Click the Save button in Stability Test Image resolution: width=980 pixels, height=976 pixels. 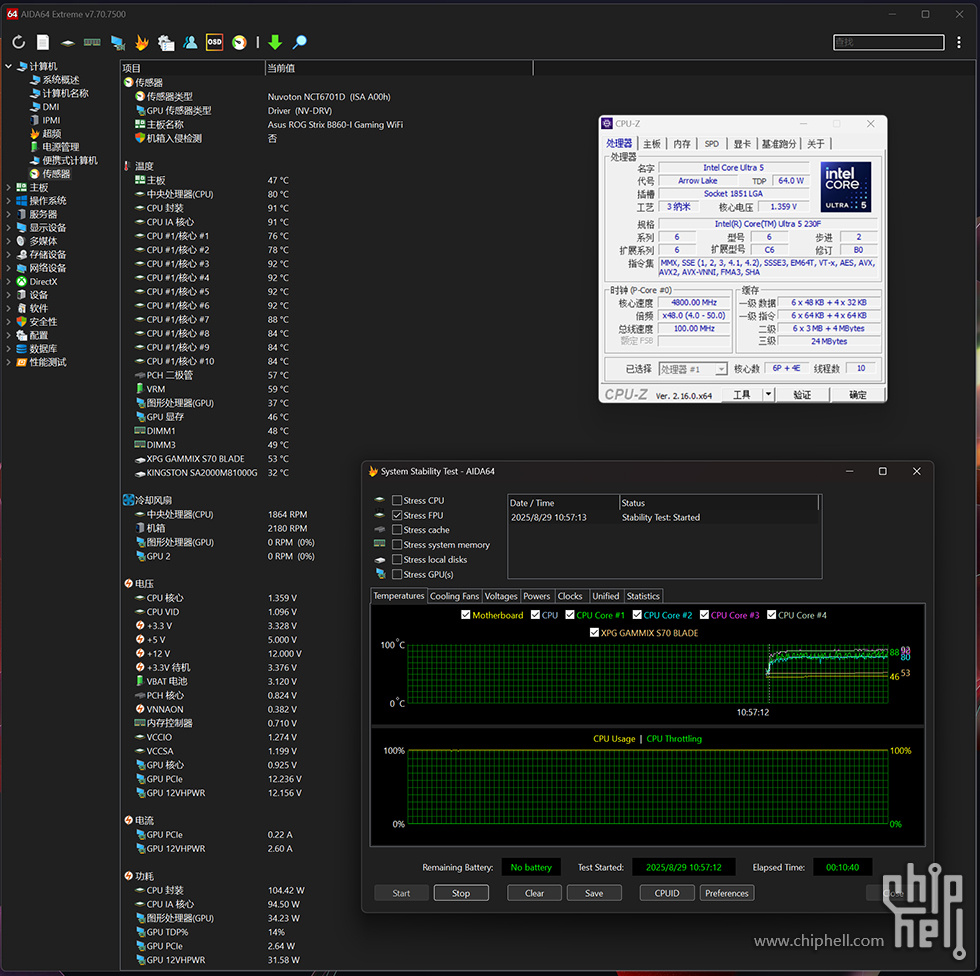tap(594, 893)
